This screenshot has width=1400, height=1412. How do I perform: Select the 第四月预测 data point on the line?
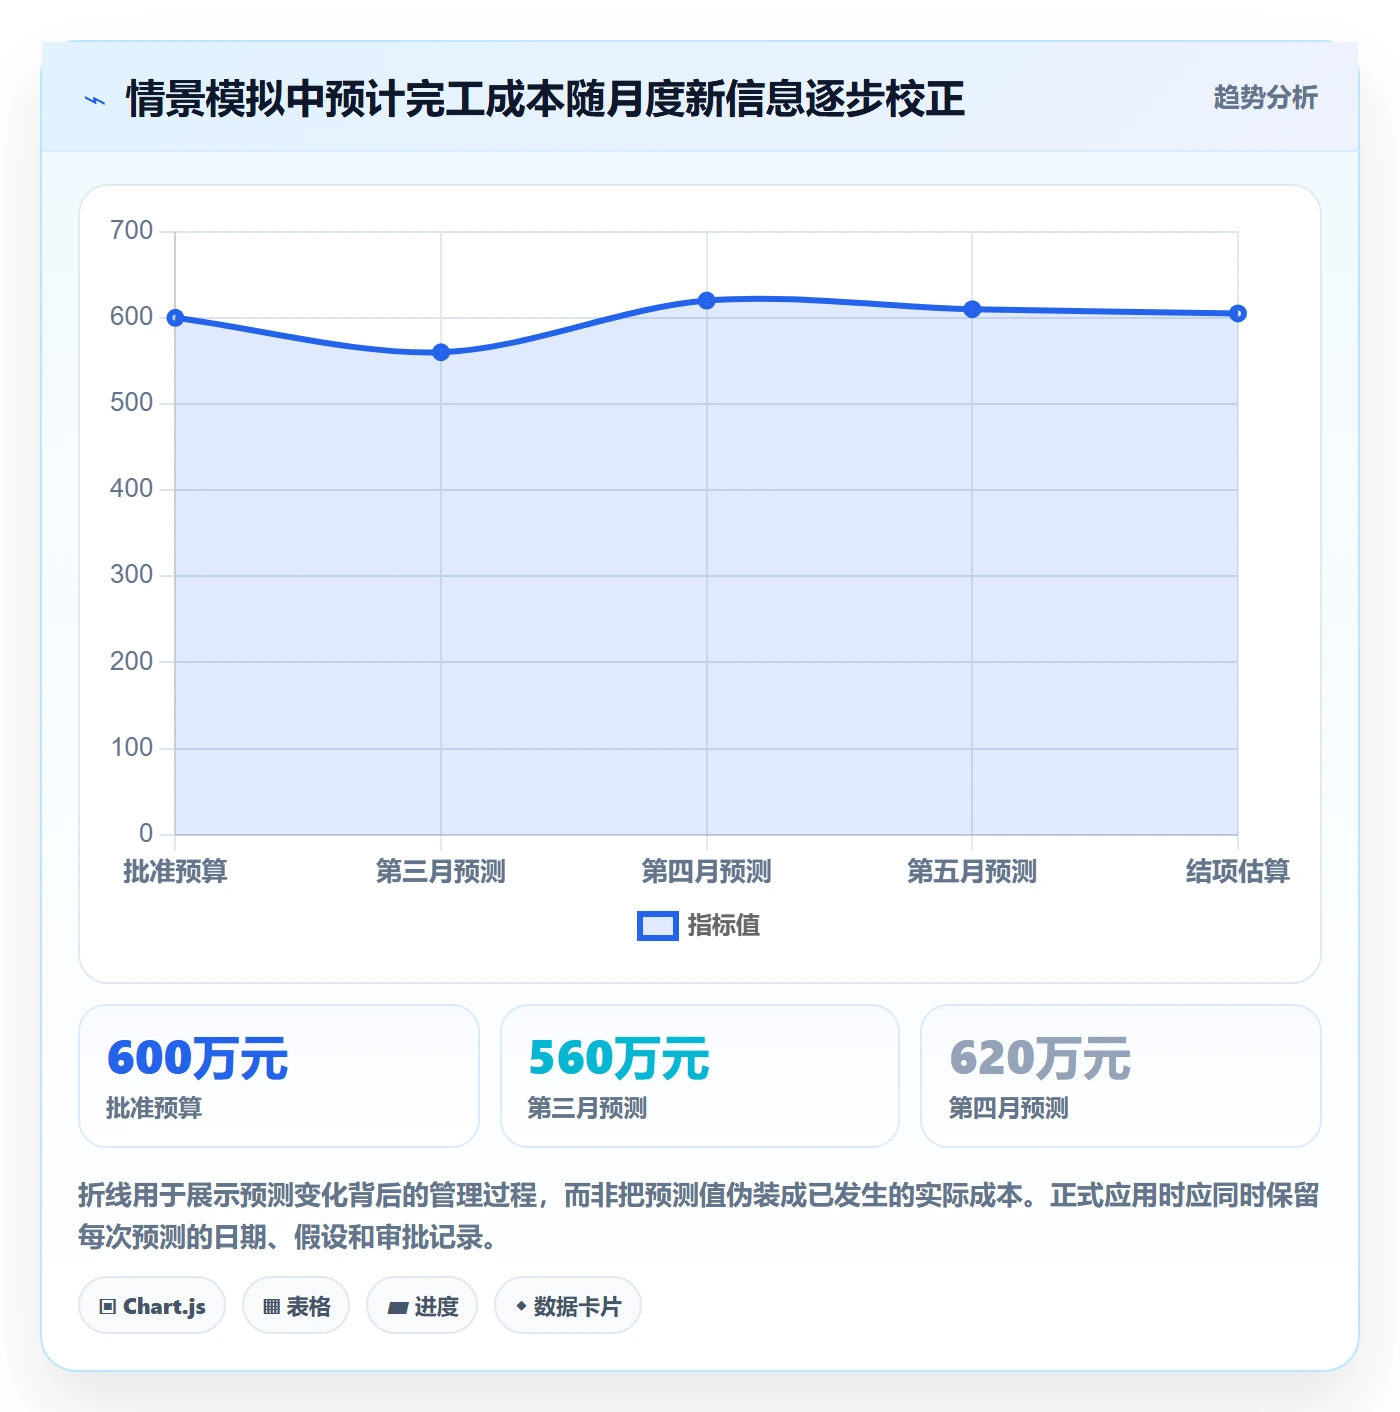click(x=706, y=300)
